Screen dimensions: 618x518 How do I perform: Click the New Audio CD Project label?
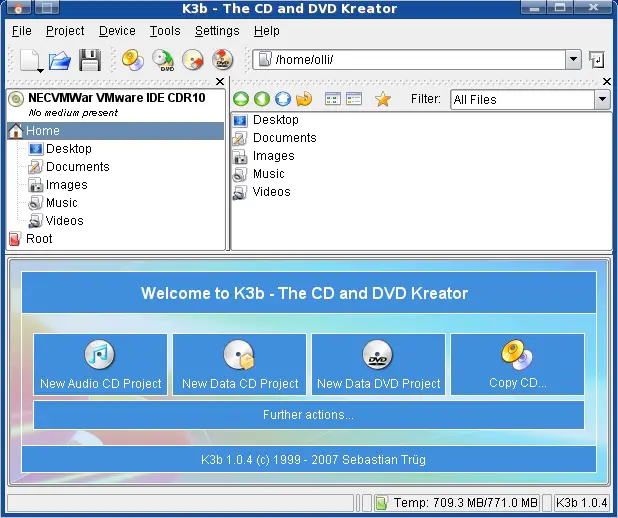click(x=101, y=384)
